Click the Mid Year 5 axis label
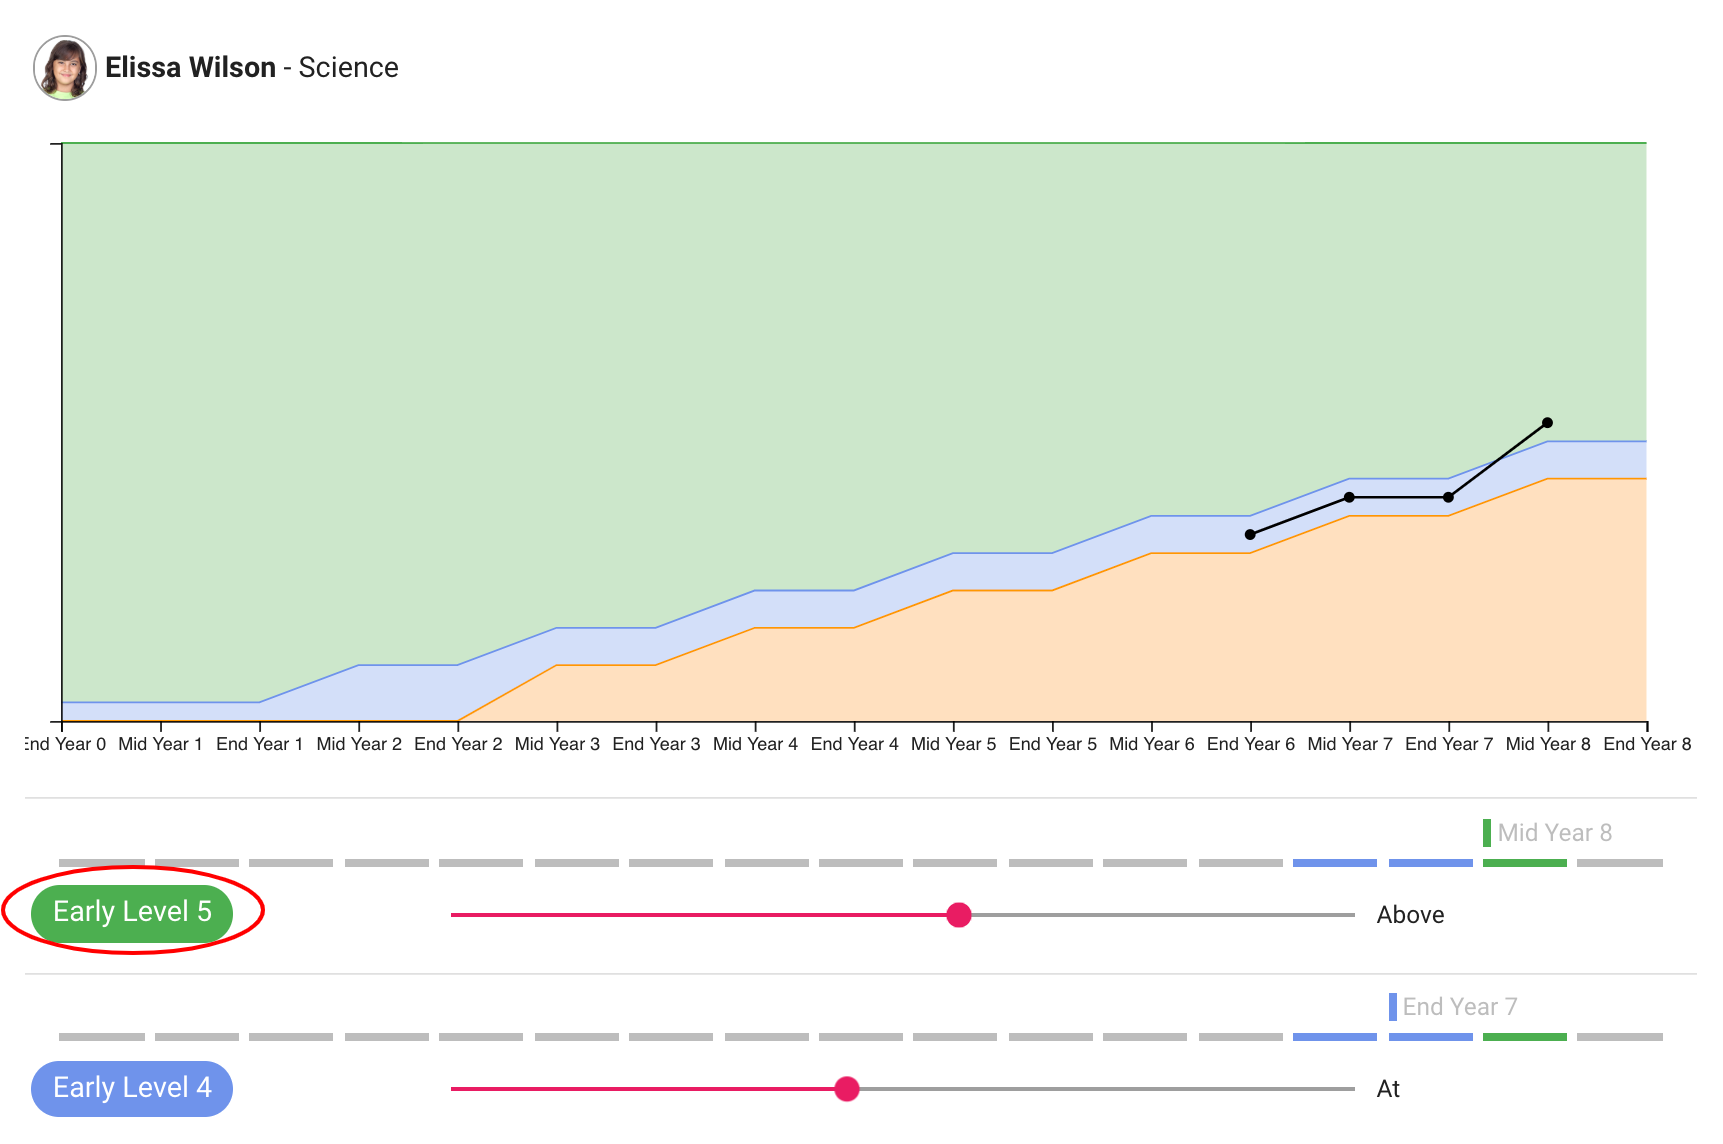The image size is (1723, 1144). point(953,744)
